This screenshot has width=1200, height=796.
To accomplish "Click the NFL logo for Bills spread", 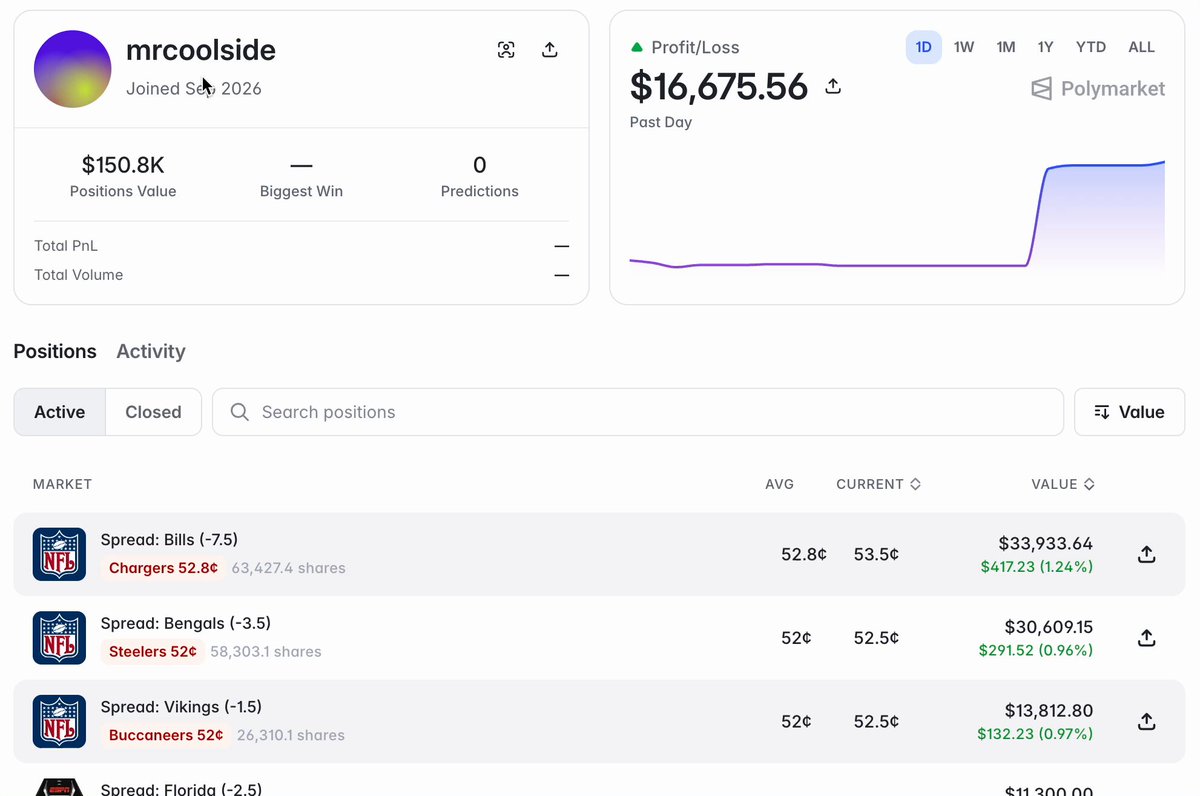I will click(59, 554).
